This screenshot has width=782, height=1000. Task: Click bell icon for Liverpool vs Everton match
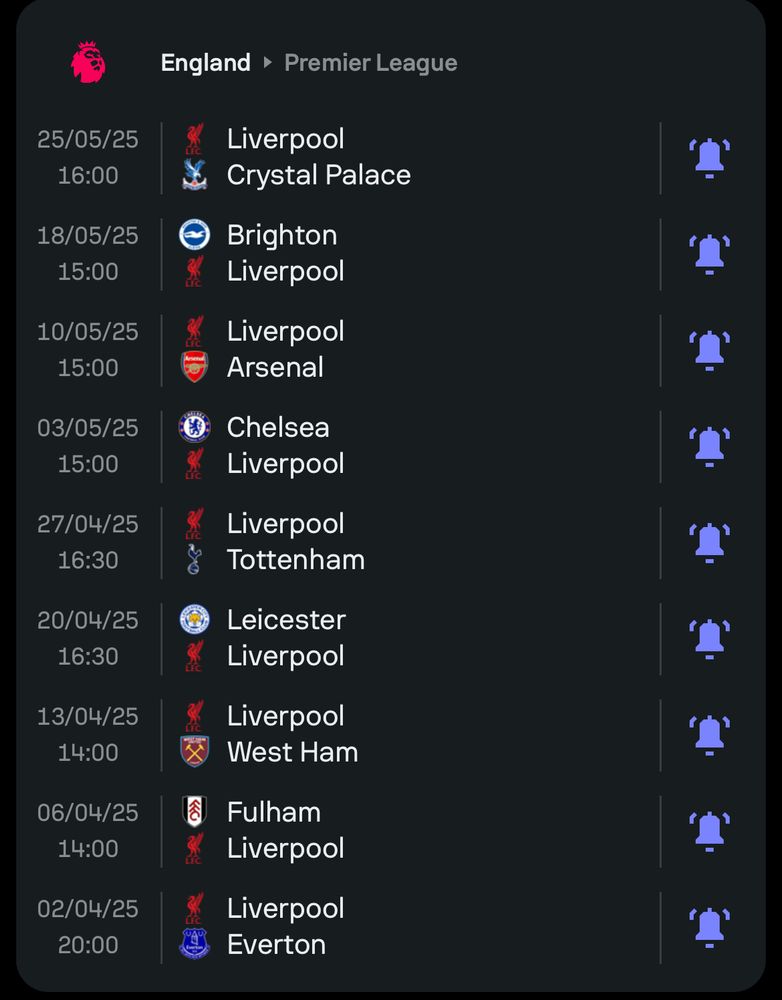point(709,927)
